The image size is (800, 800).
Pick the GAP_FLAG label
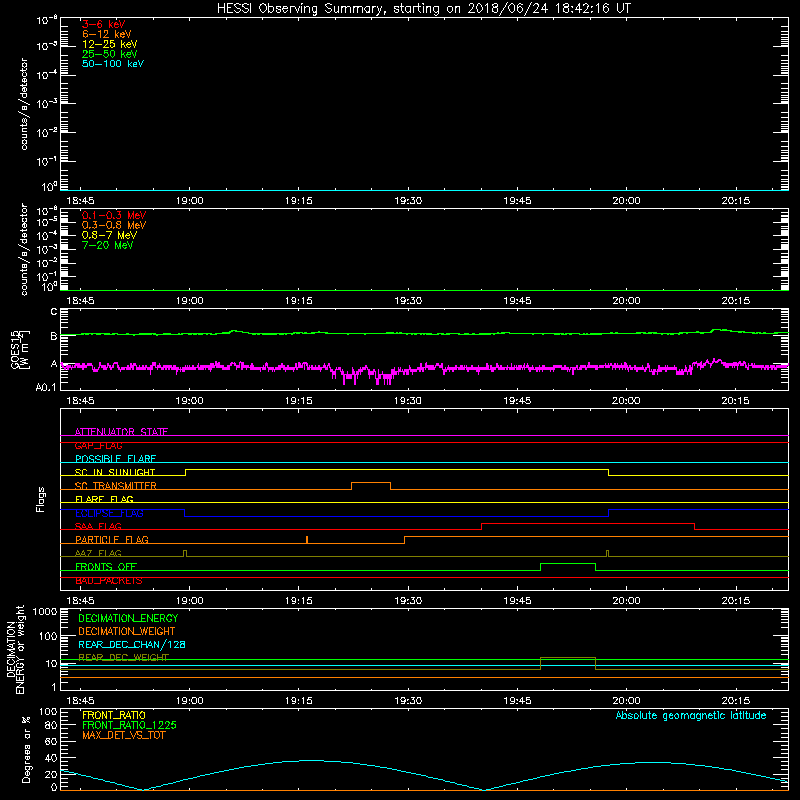[x=98, y=445]
